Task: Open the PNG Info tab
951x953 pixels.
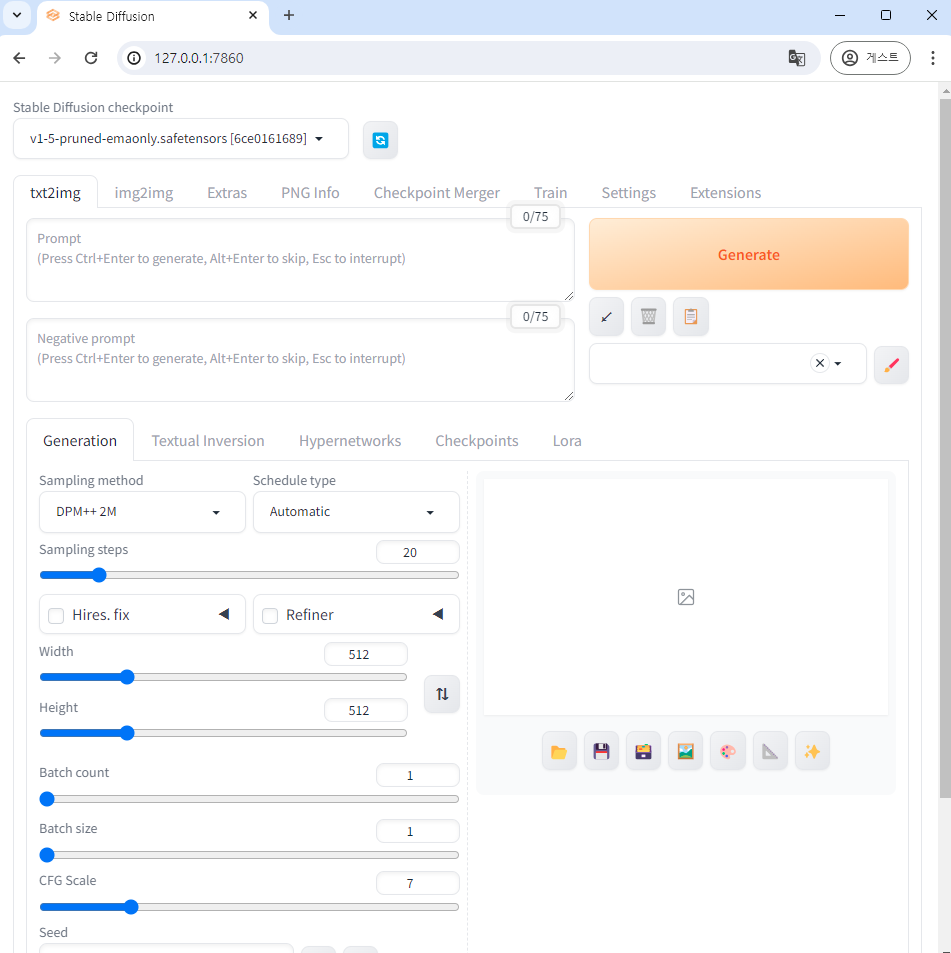Action: [x=310, y=193]
